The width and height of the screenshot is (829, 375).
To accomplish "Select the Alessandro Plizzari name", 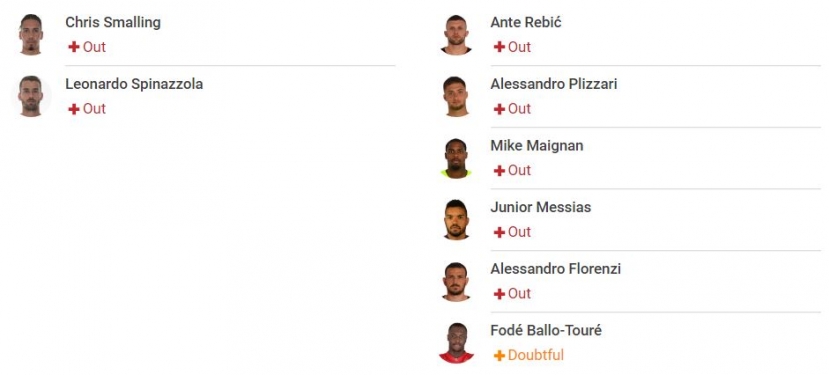I will [x=554, y=84].
